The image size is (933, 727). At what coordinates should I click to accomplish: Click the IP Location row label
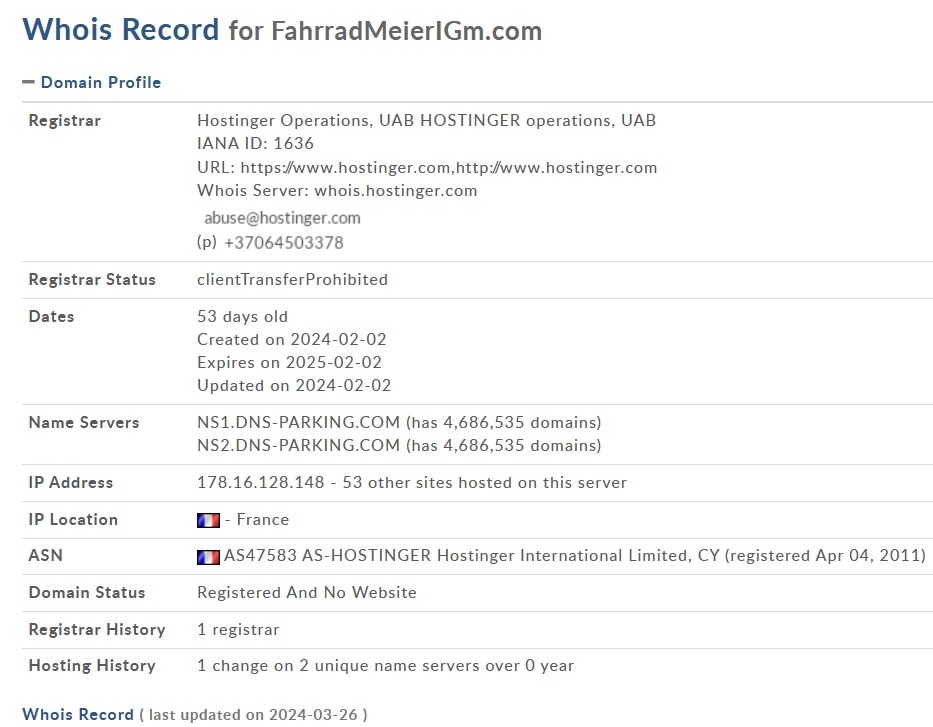(73, 519)
